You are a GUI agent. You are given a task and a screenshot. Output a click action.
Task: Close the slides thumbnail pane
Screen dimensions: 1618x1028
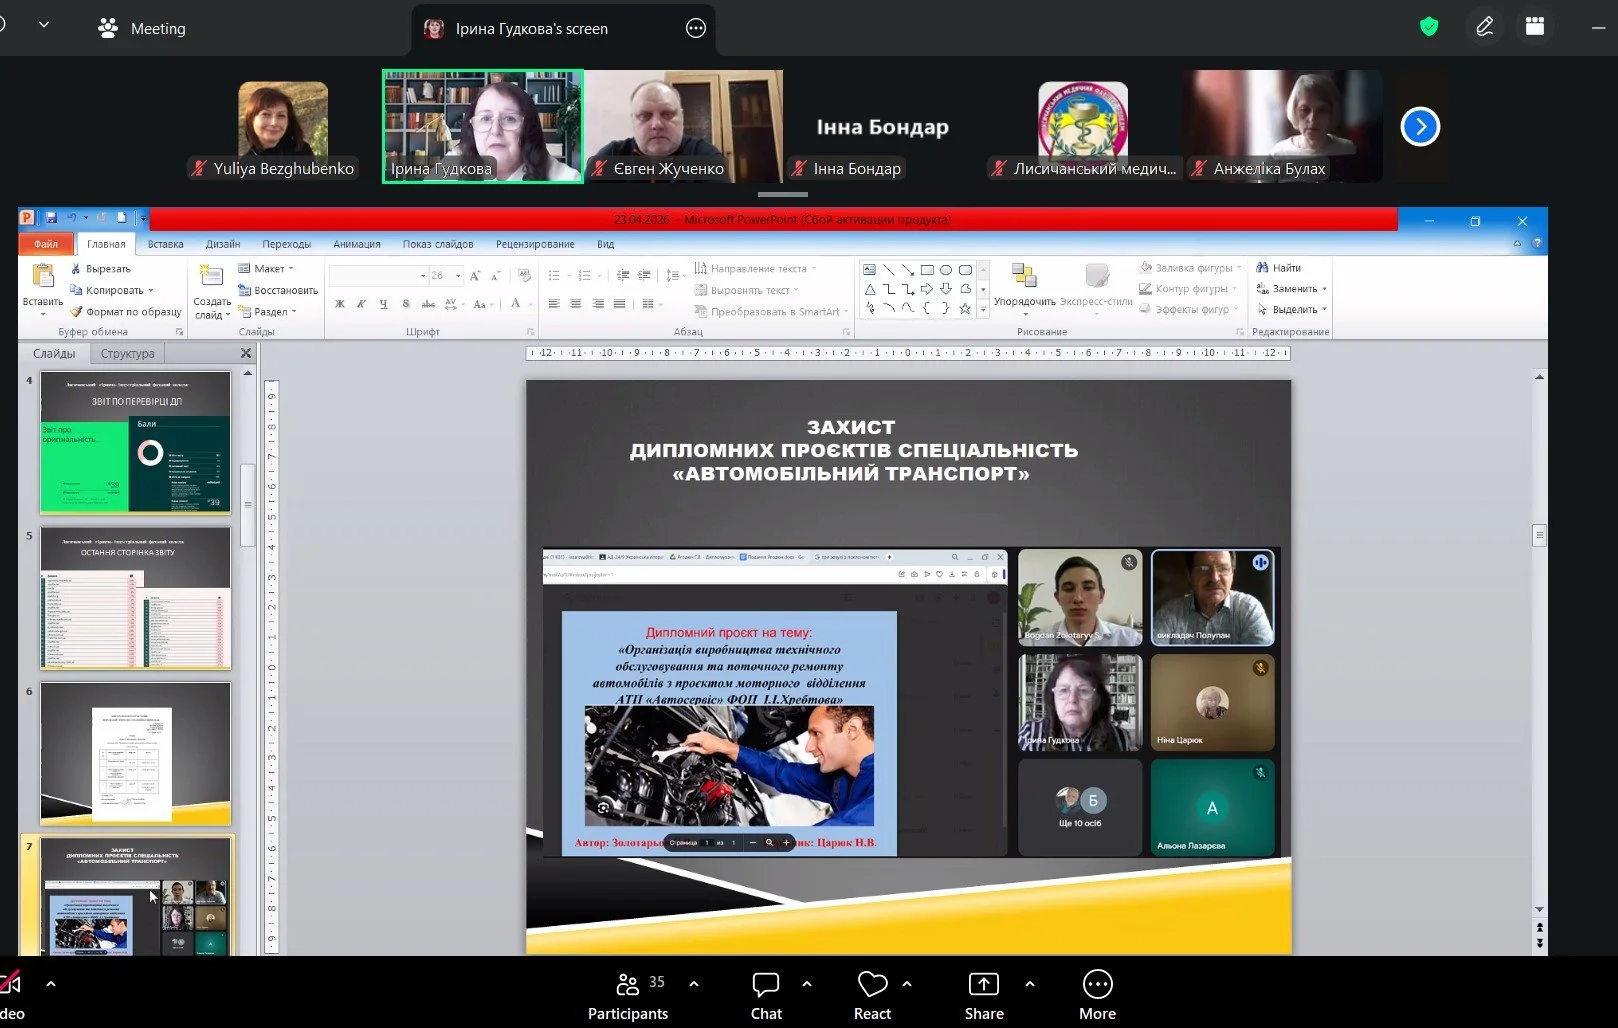[246, 353]
